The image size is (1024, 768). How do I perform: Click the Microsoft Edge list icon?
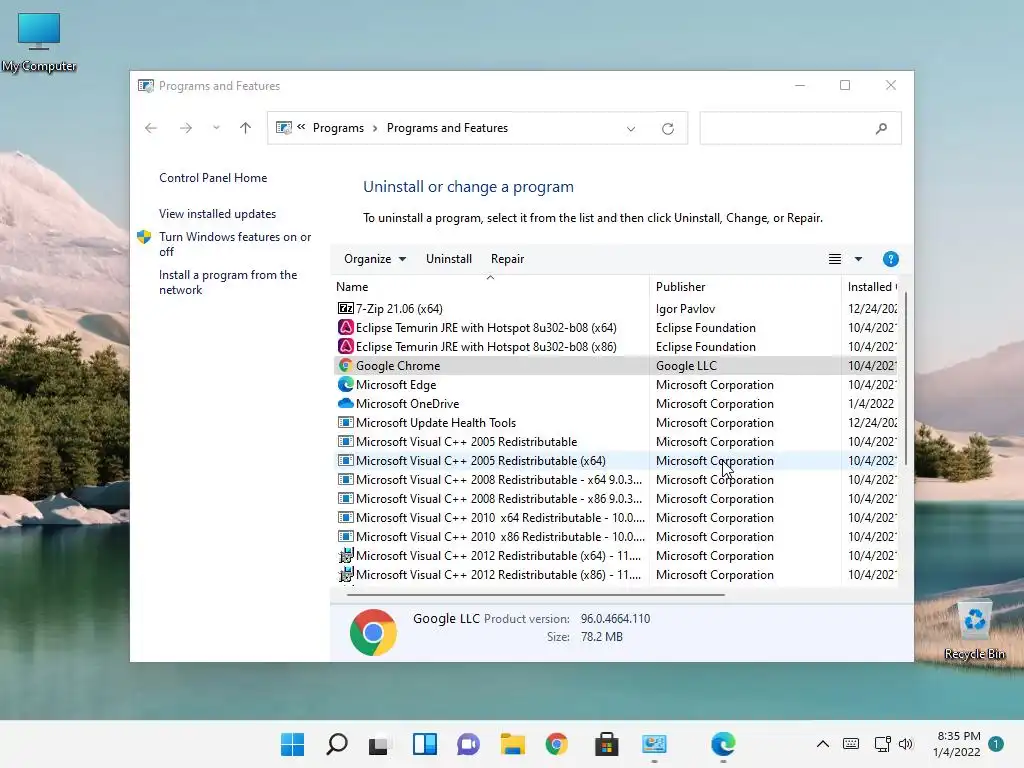[x=345, y=385]
